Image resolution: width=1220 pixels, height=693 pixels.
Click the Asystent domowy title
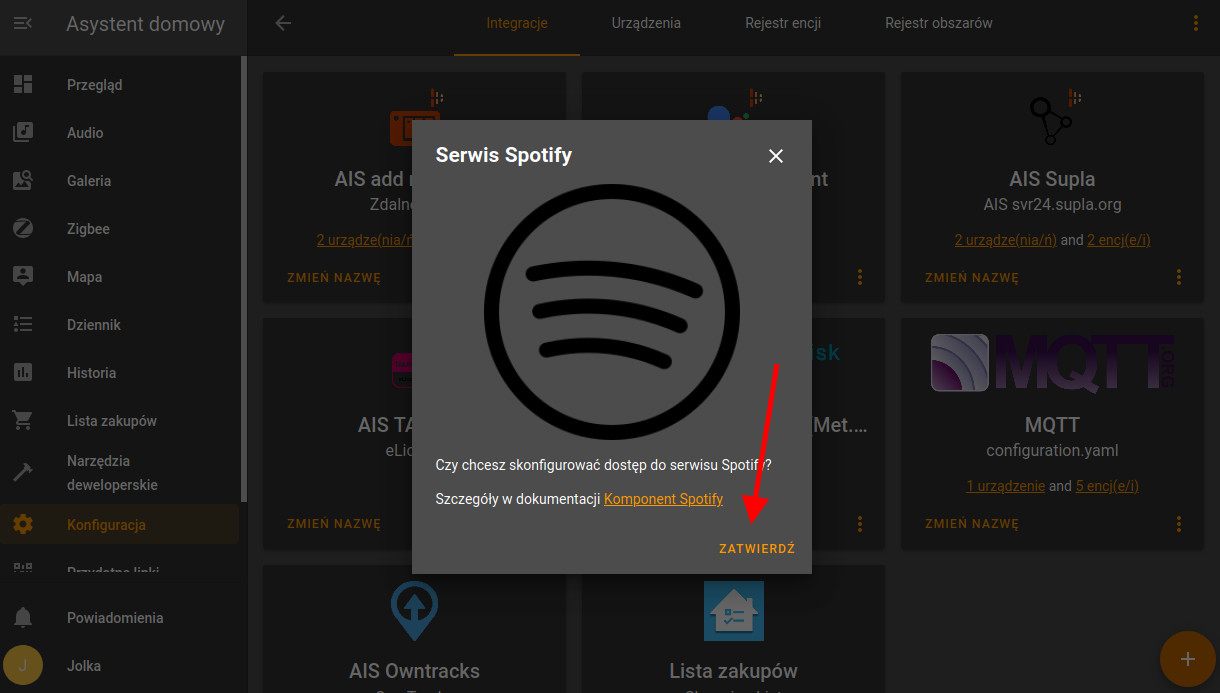(x=146, y=24)
